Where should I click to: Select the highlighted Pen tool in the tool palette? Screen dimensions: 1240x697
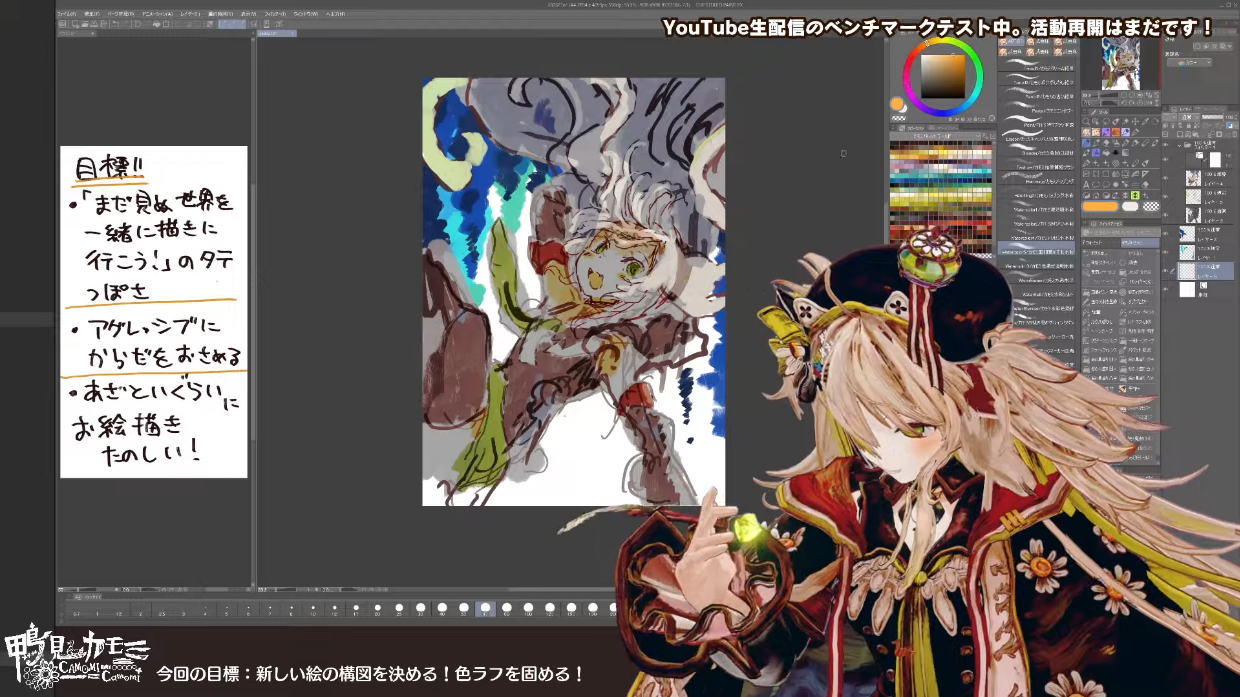click(1086, 143)
